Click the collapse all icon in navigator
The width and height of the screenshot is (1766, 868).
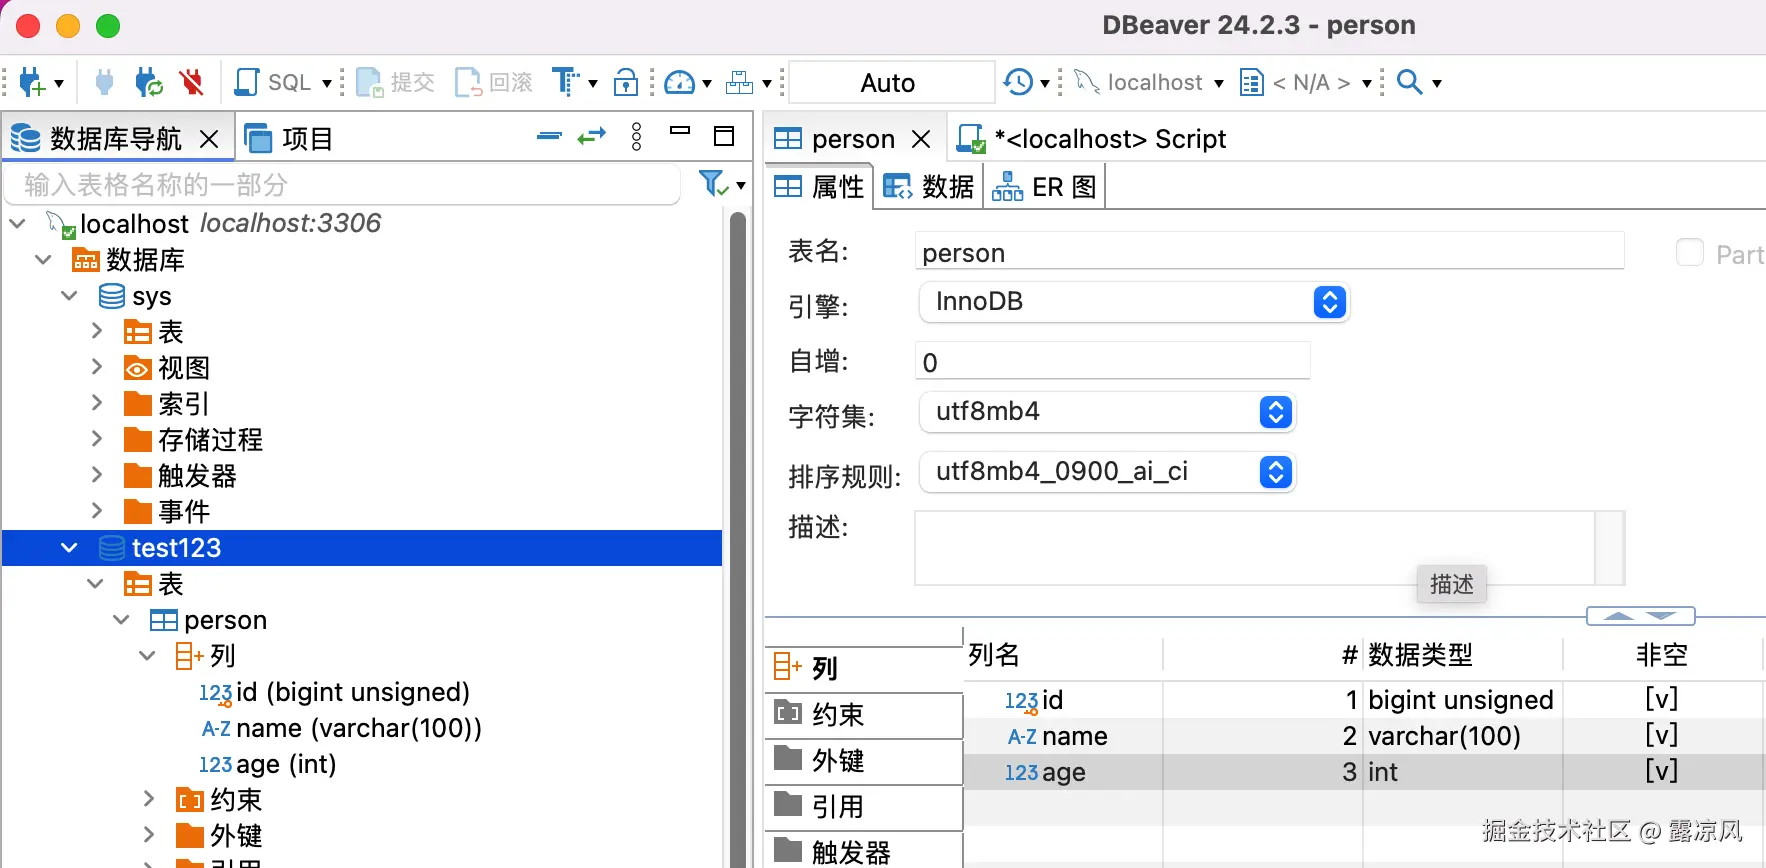(549, 135)
